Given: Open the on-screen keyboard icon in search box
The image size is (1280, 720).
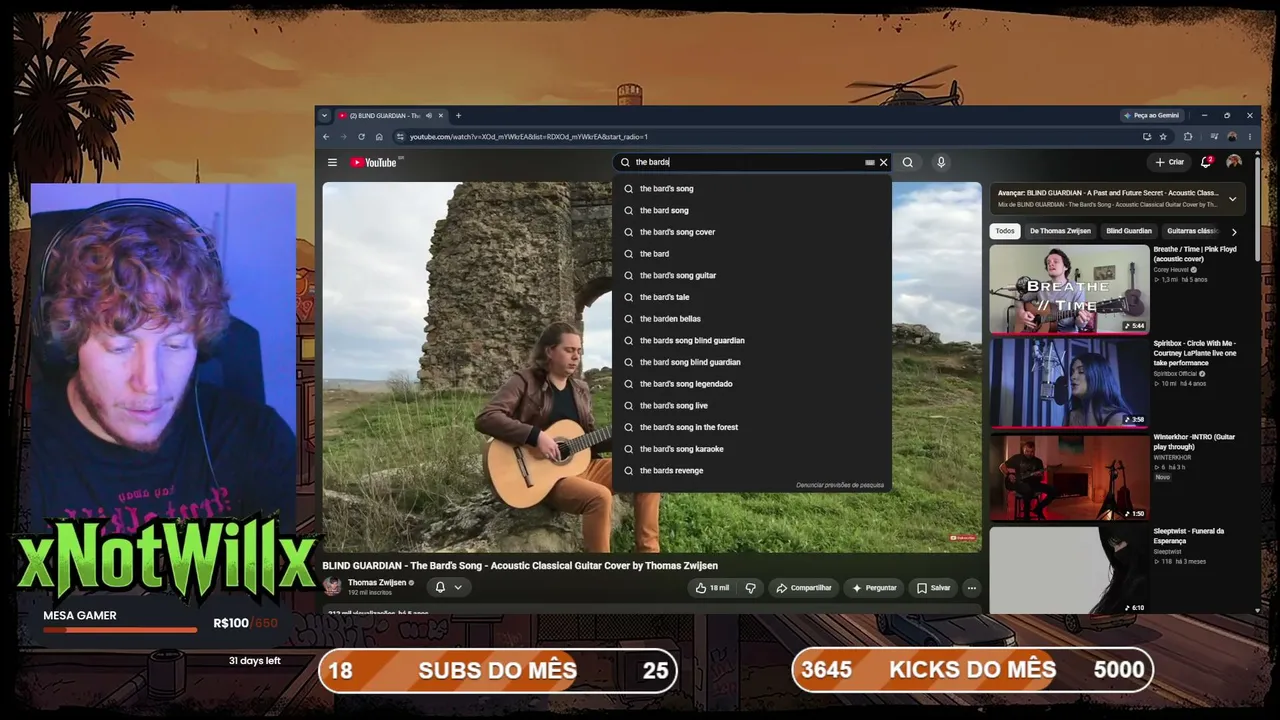Looking at the screenshot, I should (x=869, y=162).
